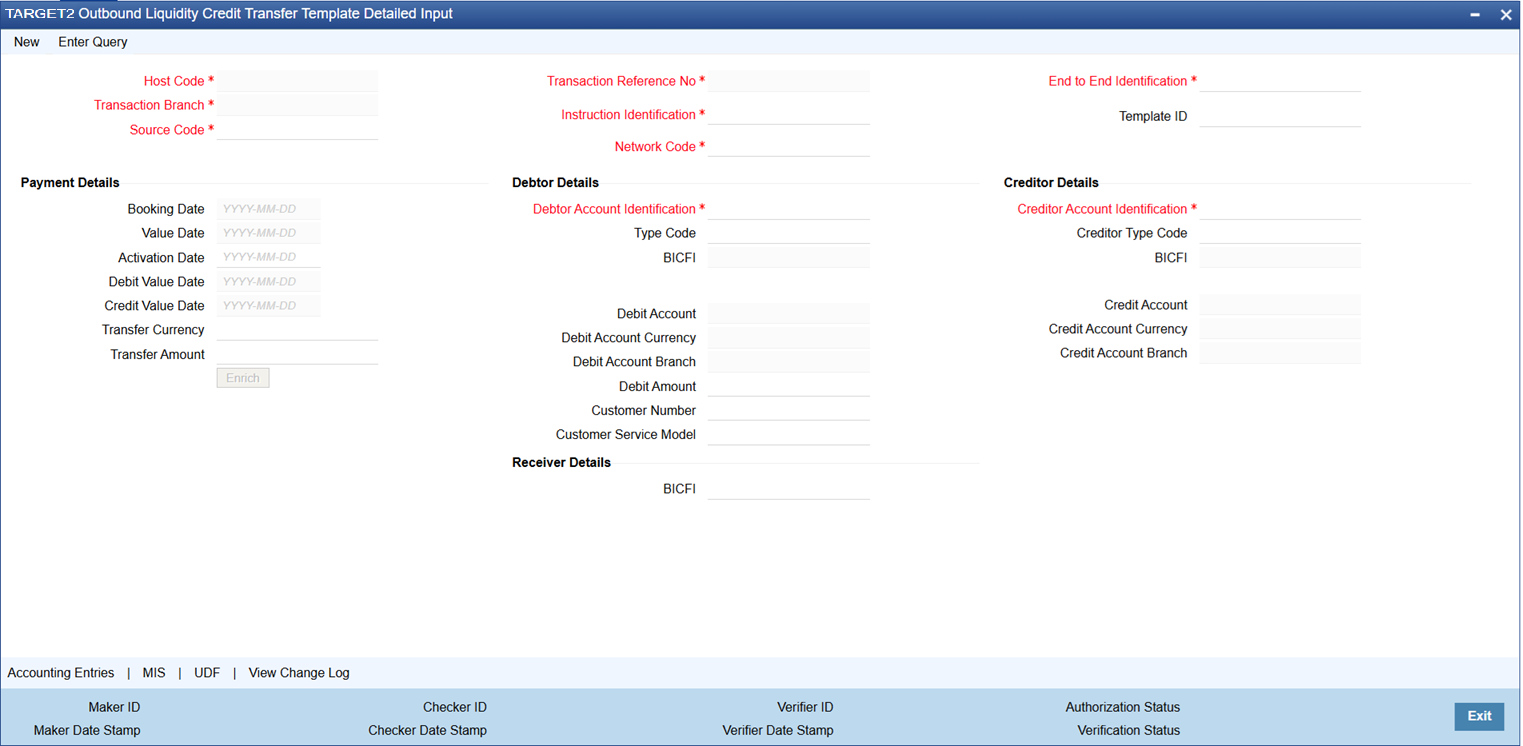This screenshot has width=1523, height=746.
Task: Focus the Transfer Amount field
Action: point(297,354)
